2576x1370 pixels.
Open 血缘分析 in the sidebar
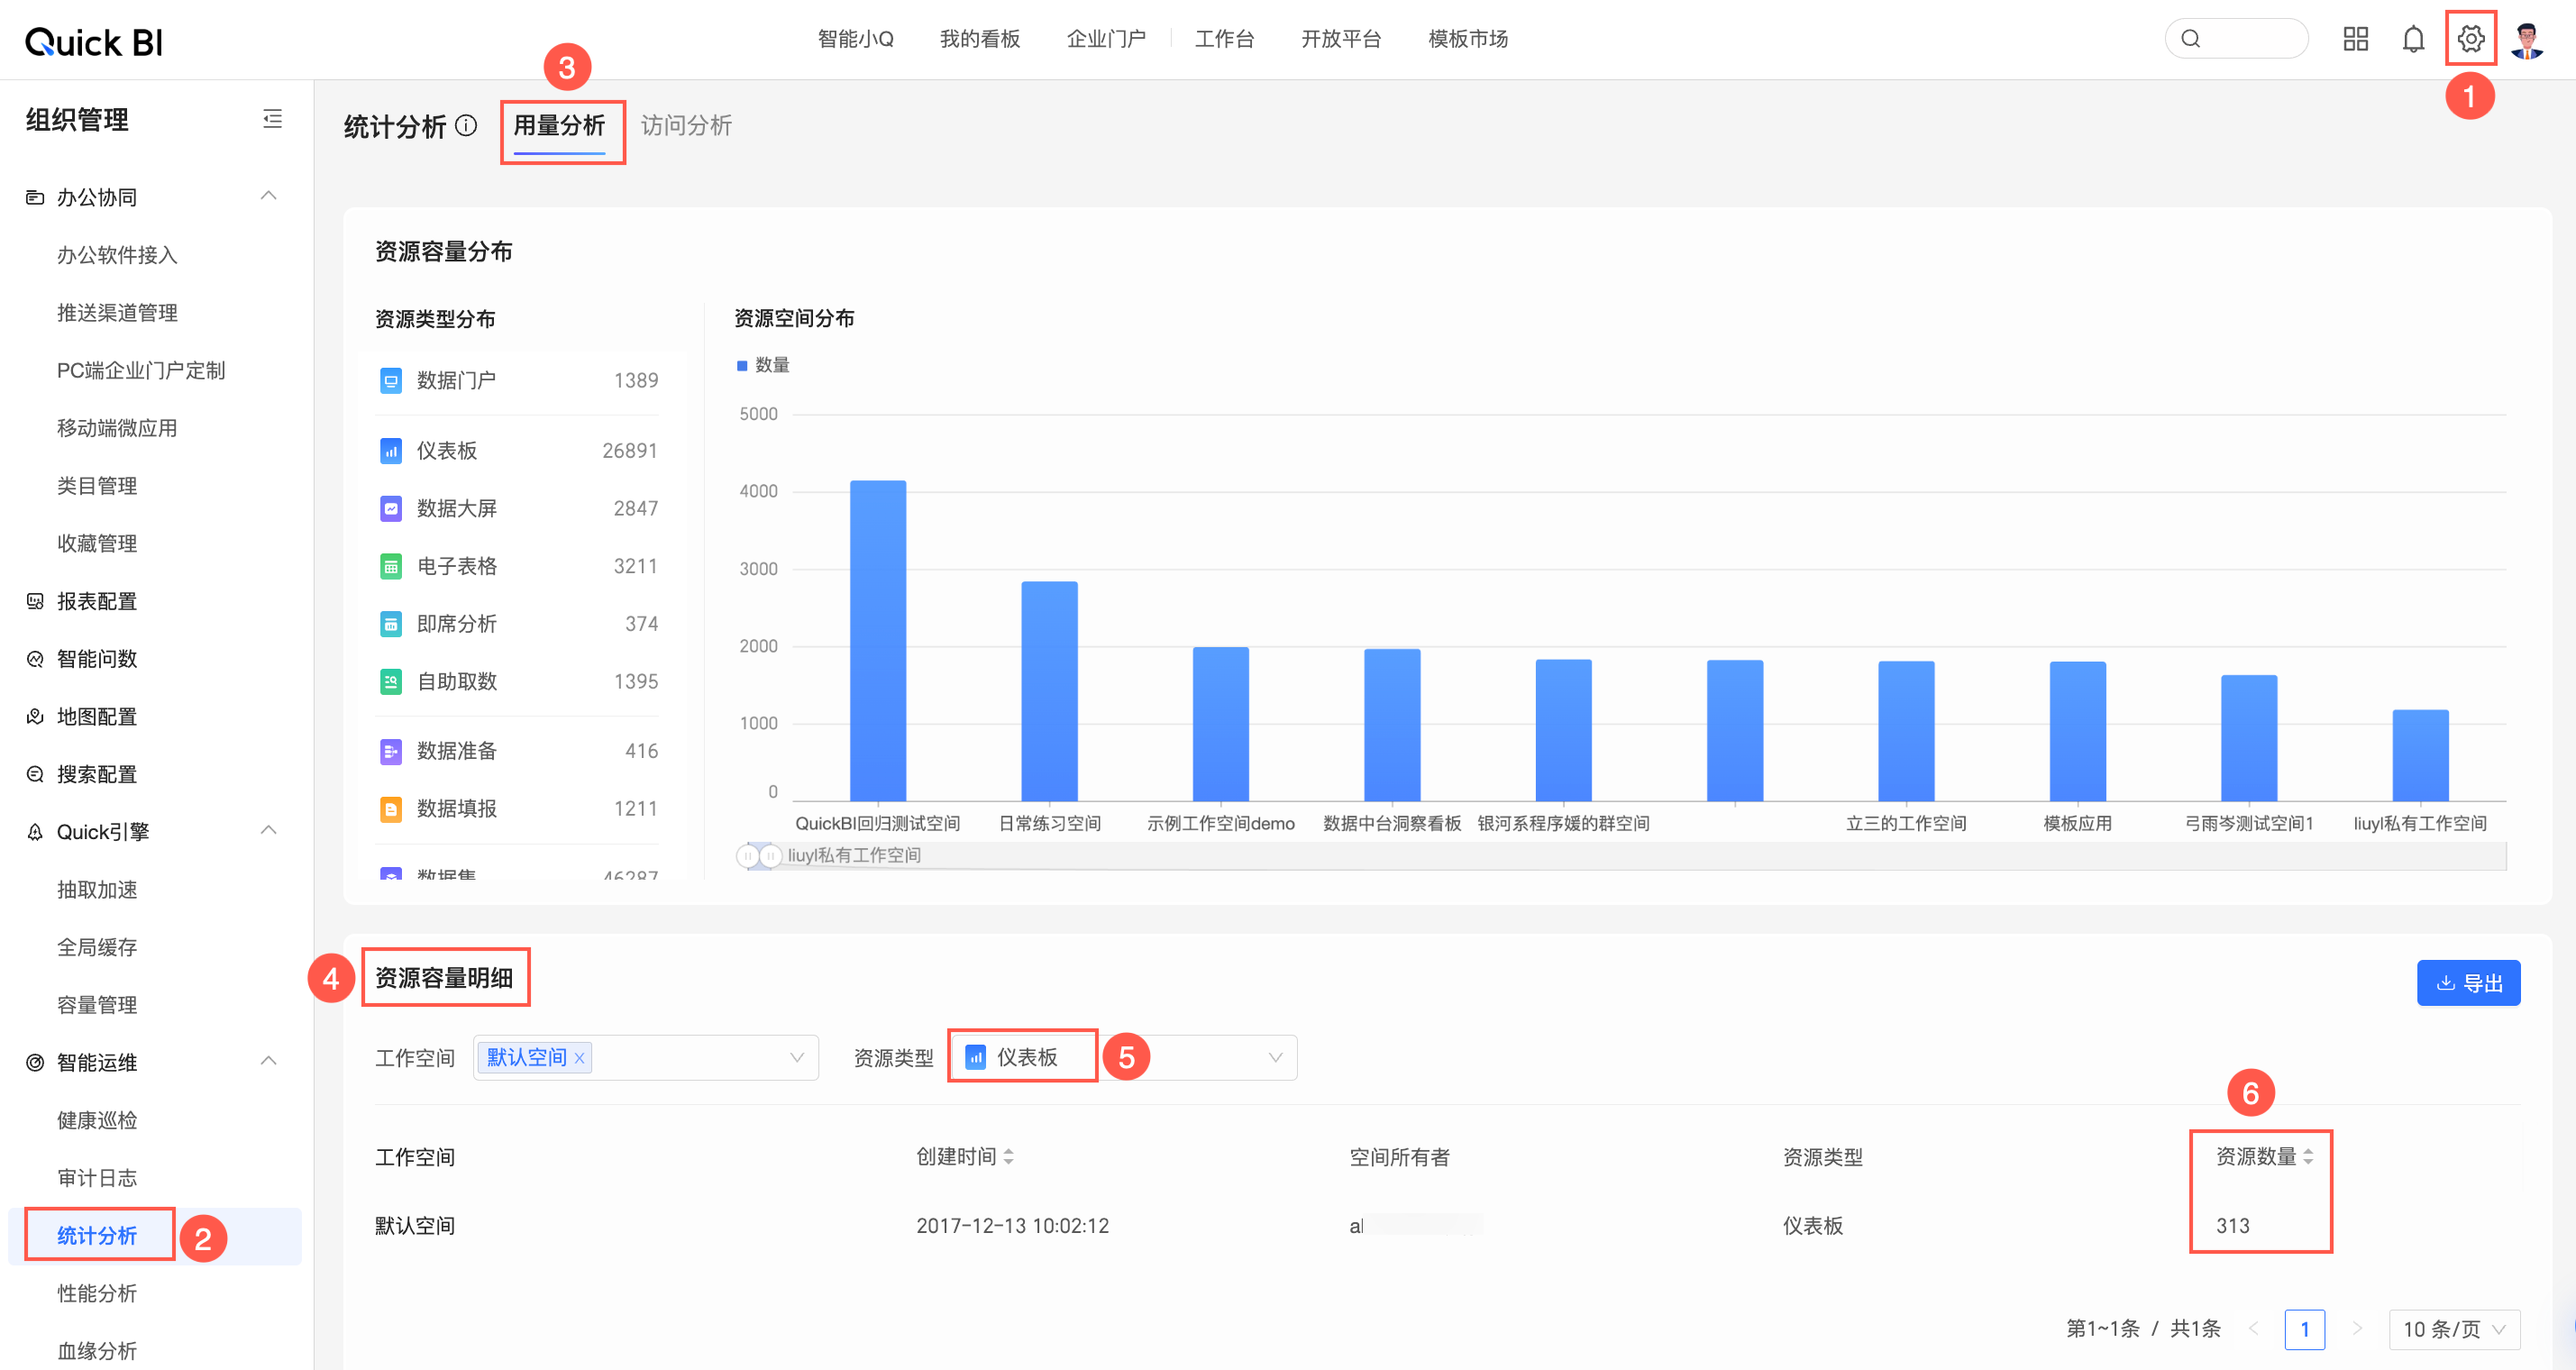(x=97, y=1350)
